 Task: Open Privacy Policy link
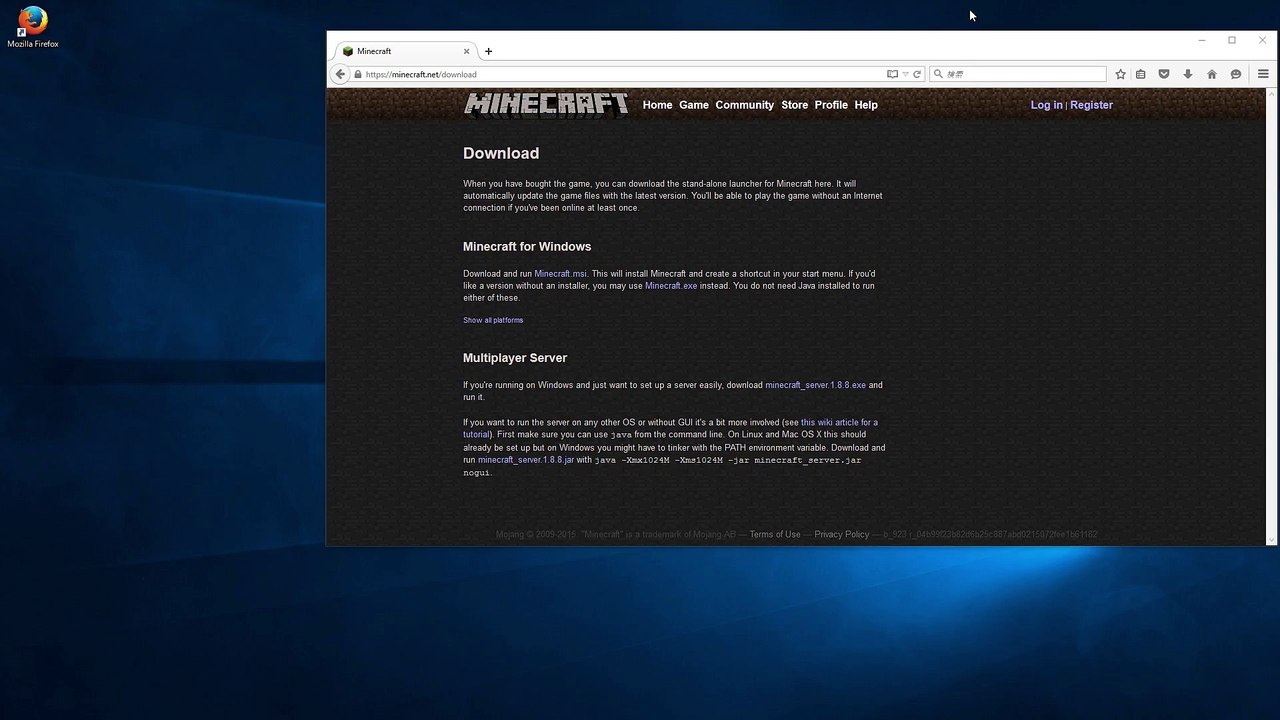click(x=842, y=534)
